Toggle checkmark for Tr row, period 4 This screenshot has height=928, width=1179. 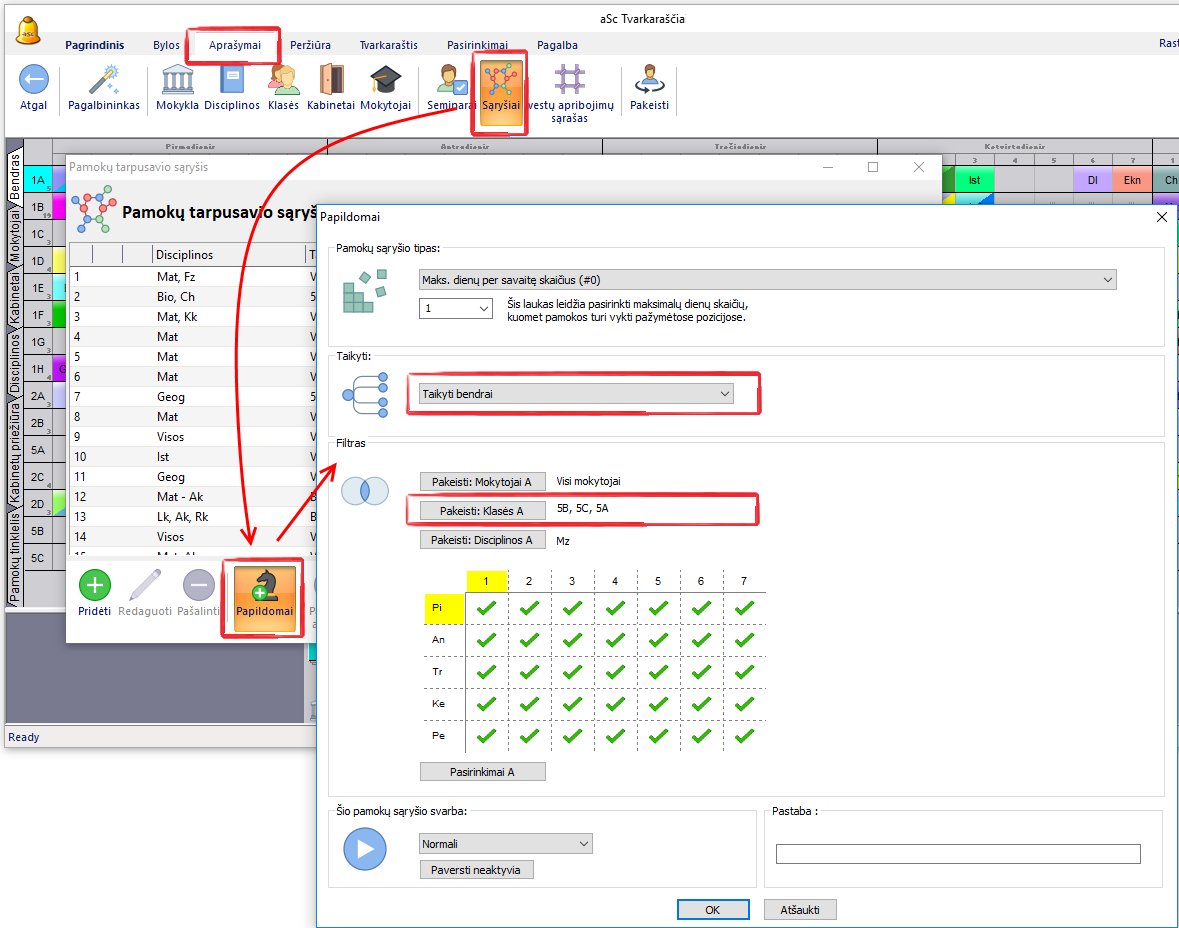pos(615,672)
